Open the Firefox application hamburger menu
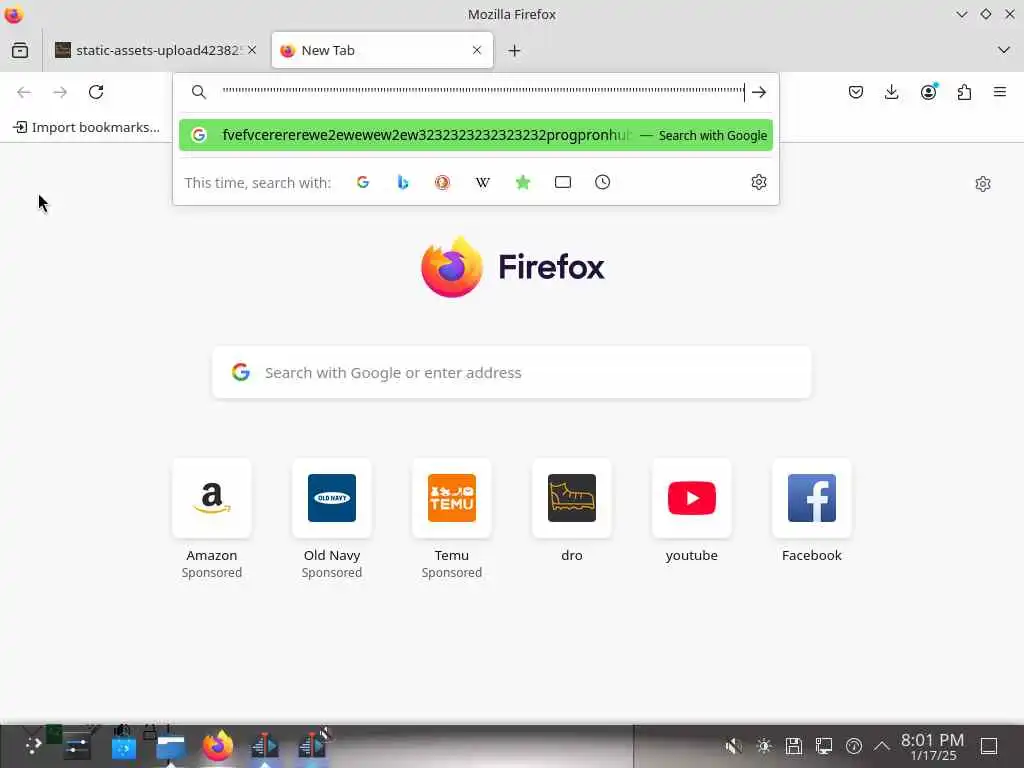 coord(1000,92)
